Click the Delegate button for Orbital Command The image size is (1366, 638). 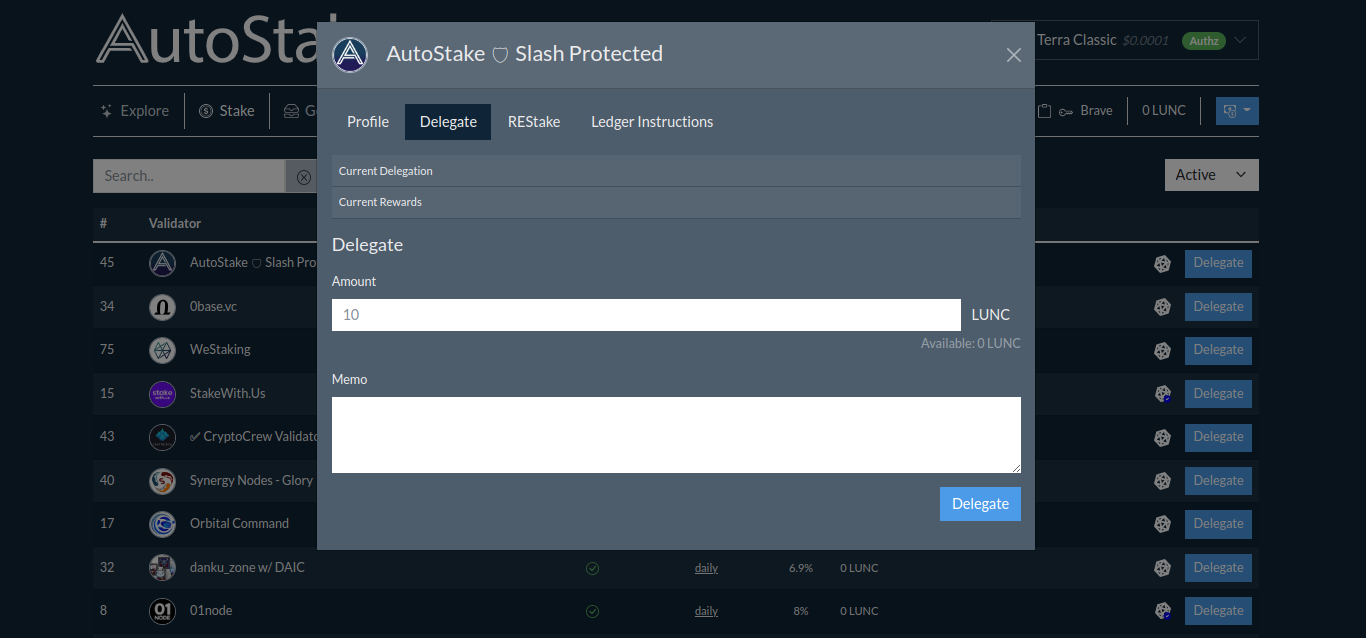(1218, 524)
